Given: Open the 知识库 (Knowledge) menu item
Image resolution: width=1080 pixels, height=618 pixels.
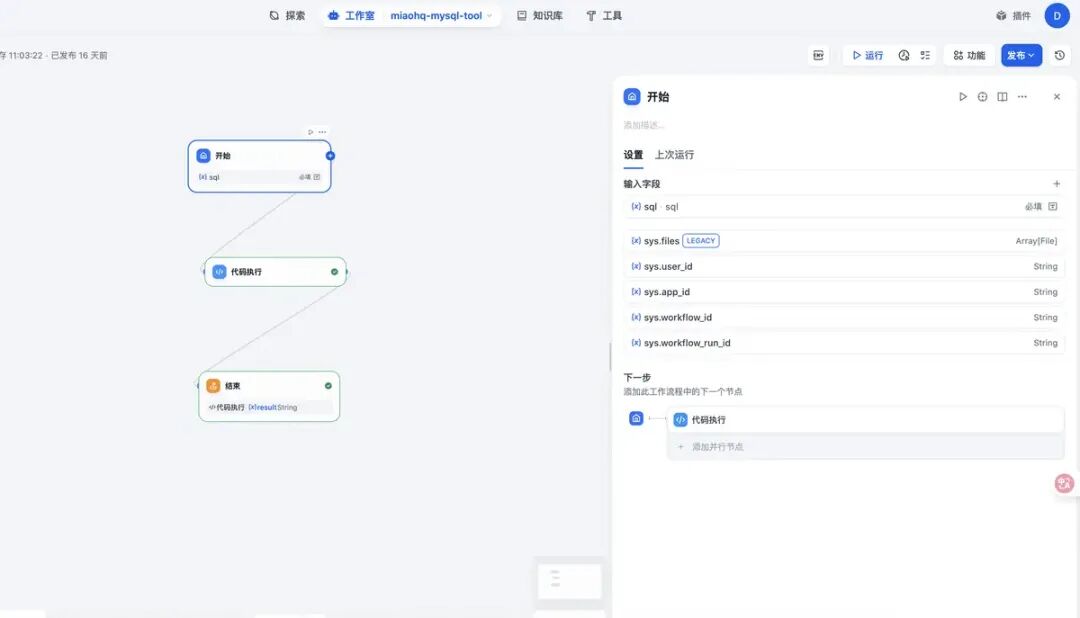Looking at the screenshot, I should [x=540, y=15].
